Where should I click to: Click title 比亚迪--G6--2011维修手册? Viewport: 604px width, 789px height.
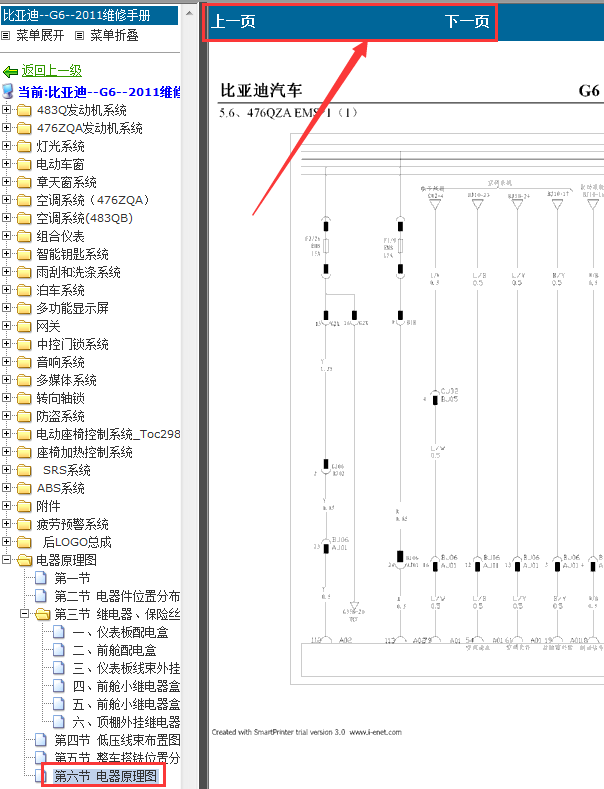click(x=77, y=15)
